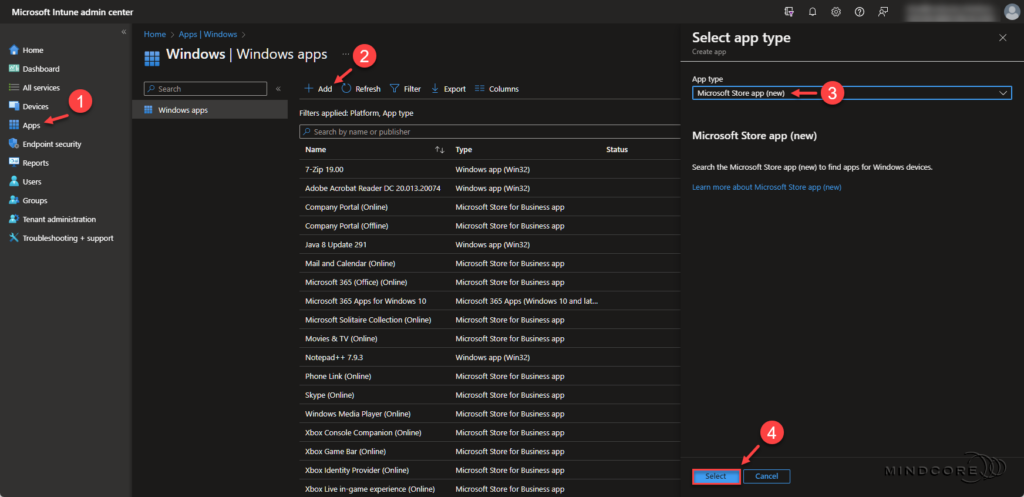The image size is (1024, 497).
Task: Open the settings gear in header
Action: 836,12
